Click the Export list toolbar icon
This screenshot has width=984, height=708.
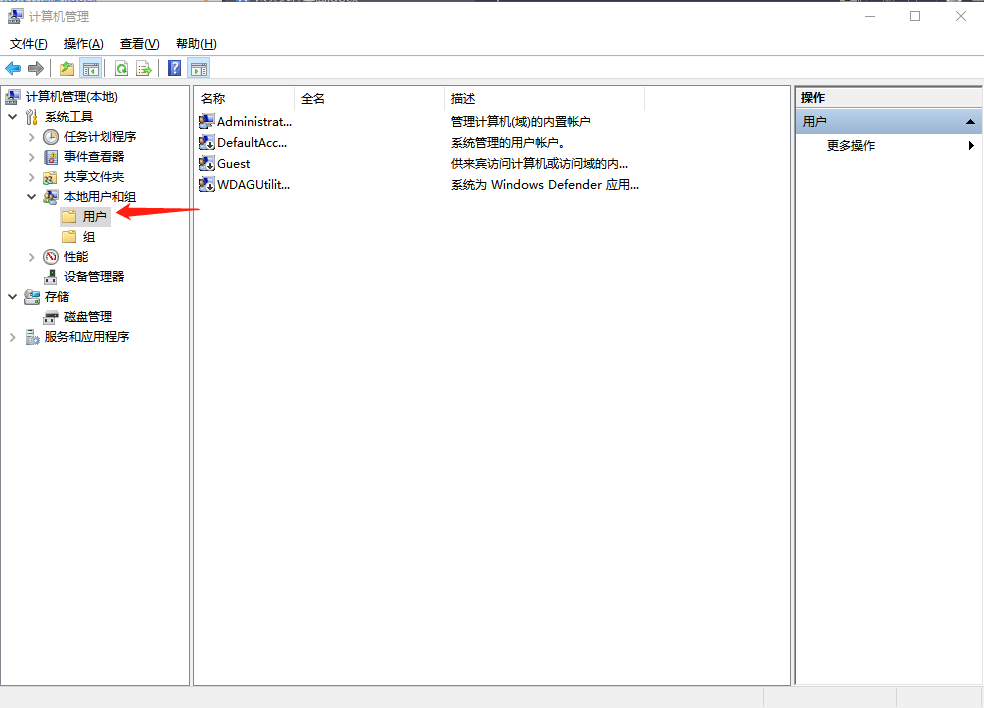click(x=144, y=68)
